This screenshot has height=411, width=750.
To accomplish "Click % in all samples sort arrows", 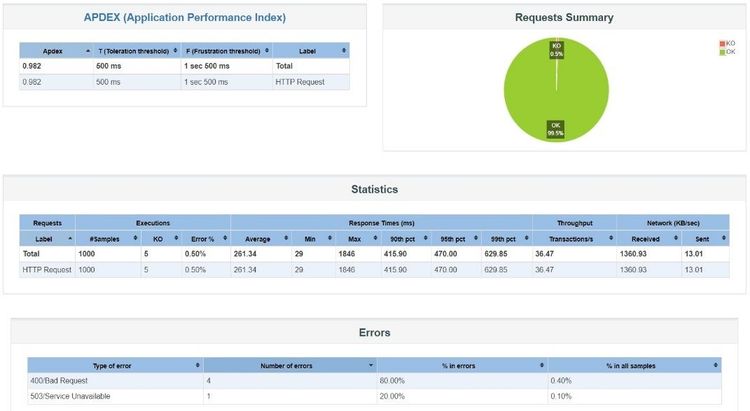I will click(716, 365).
